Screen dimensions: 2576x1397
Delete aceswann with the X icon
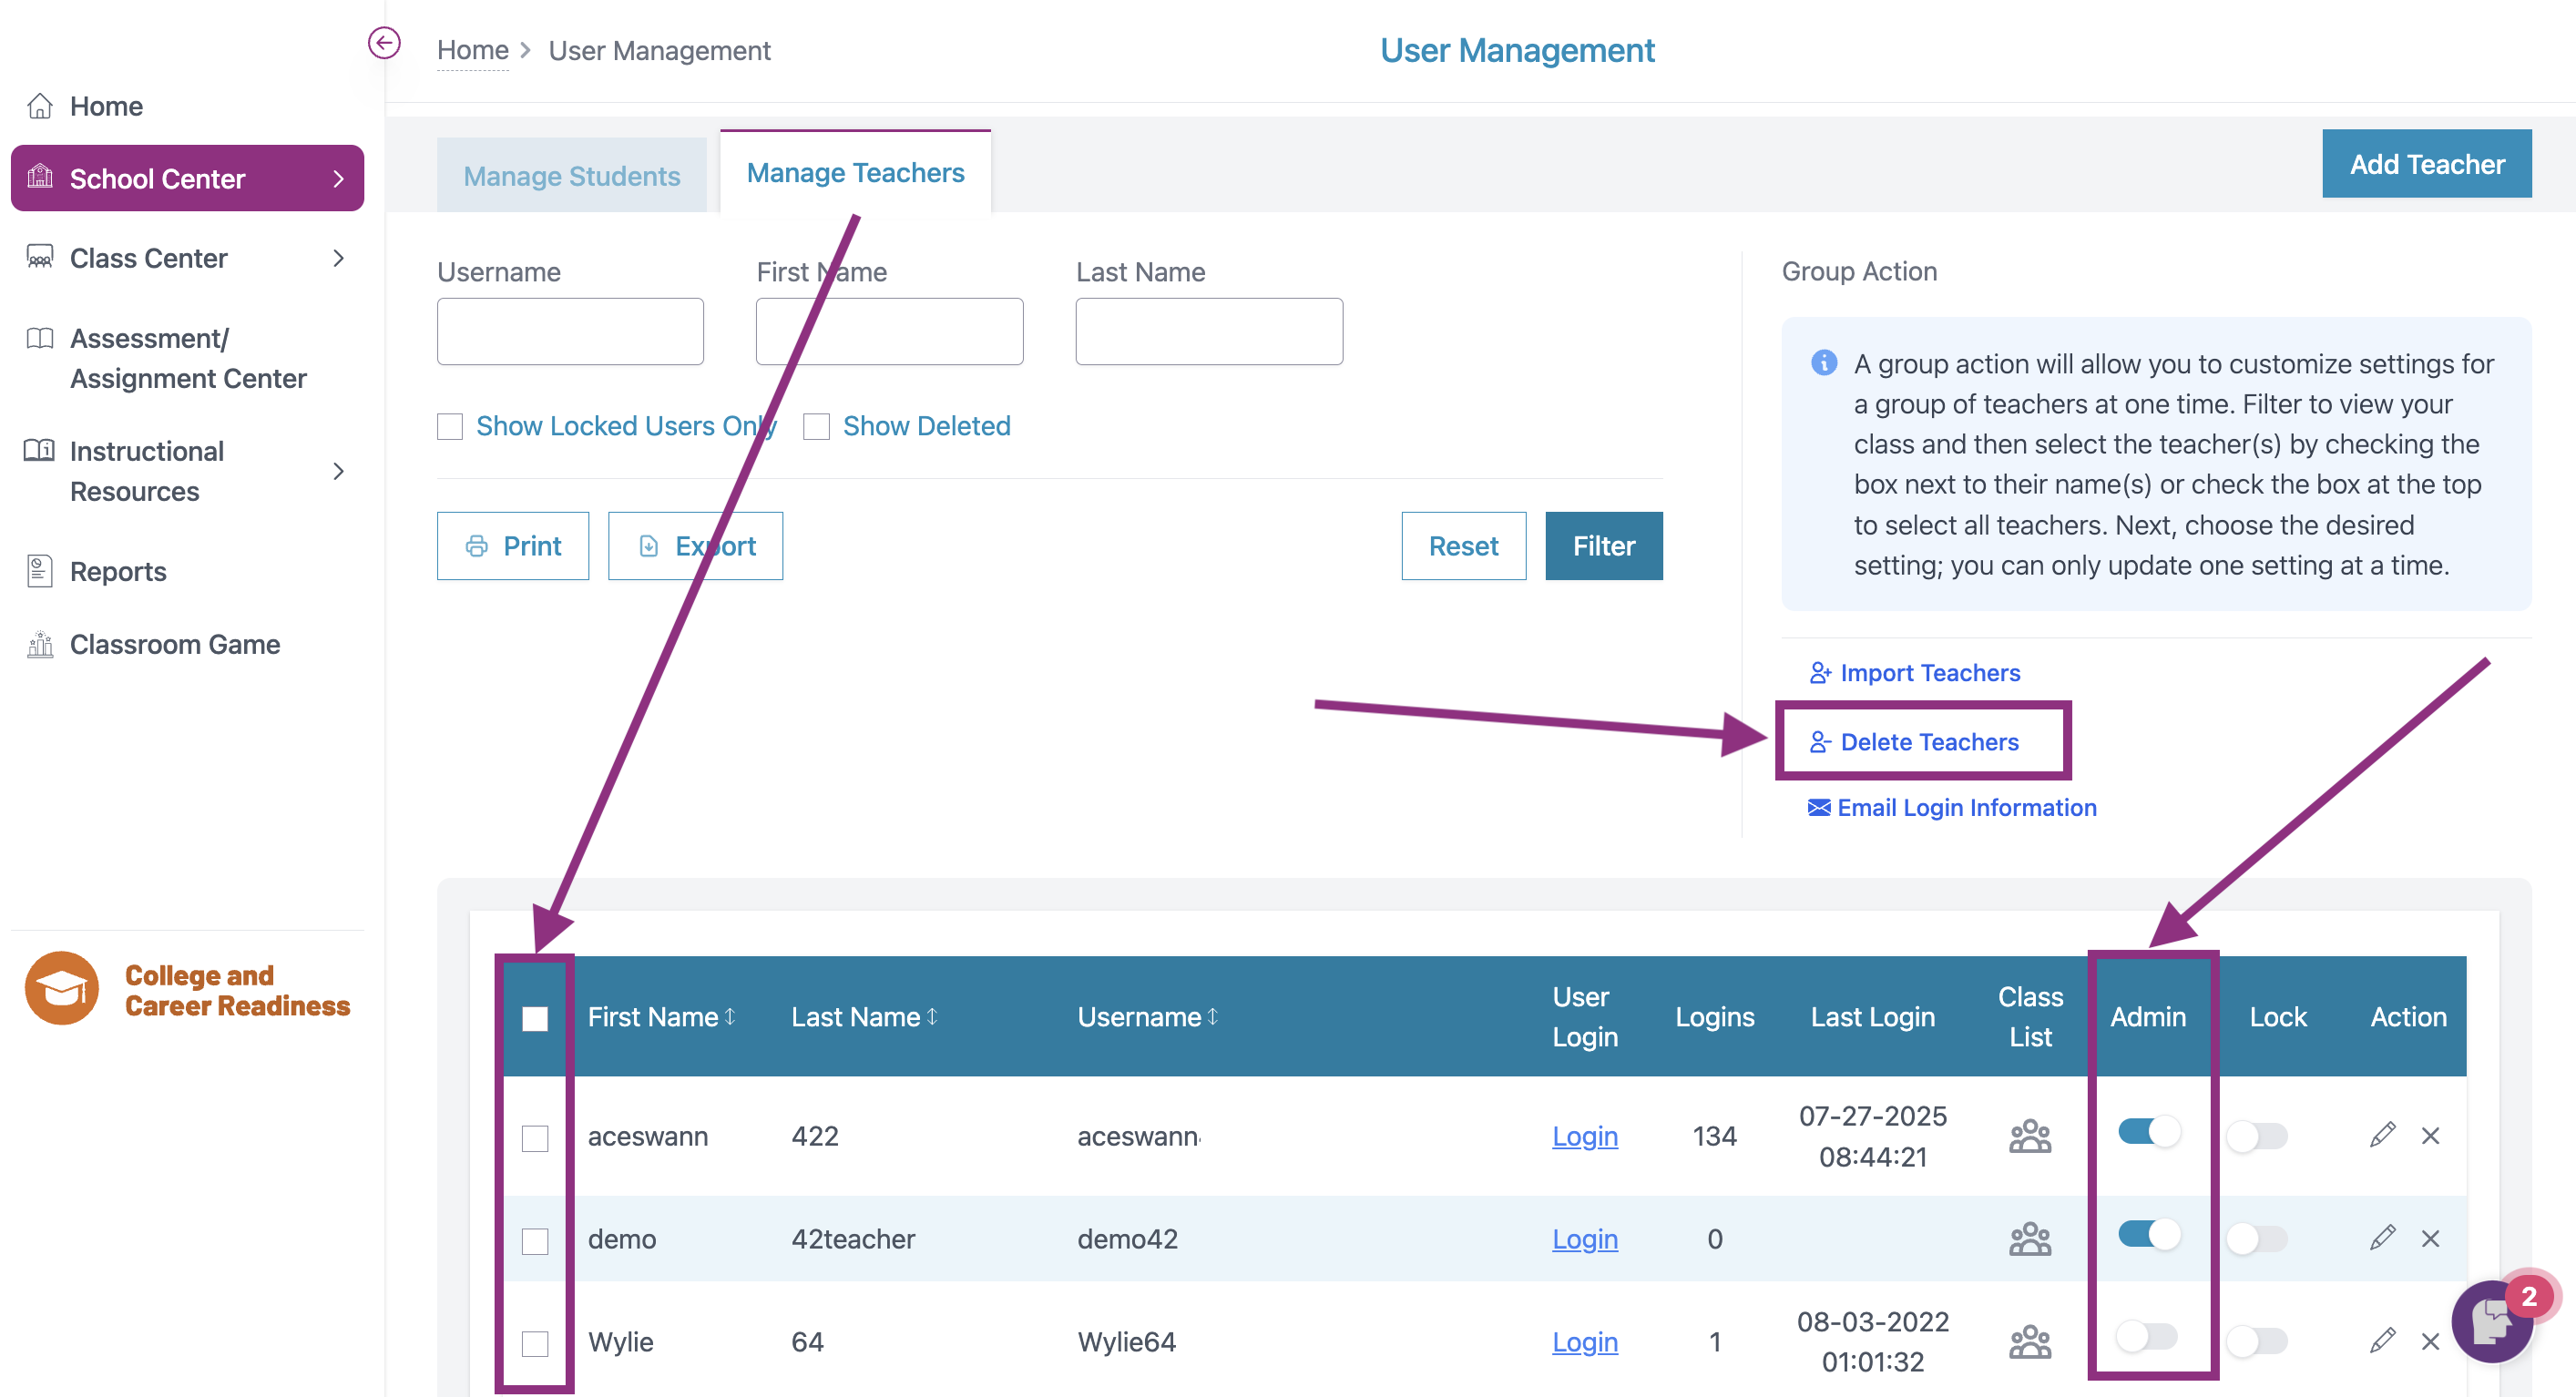pos(2430,1136)
